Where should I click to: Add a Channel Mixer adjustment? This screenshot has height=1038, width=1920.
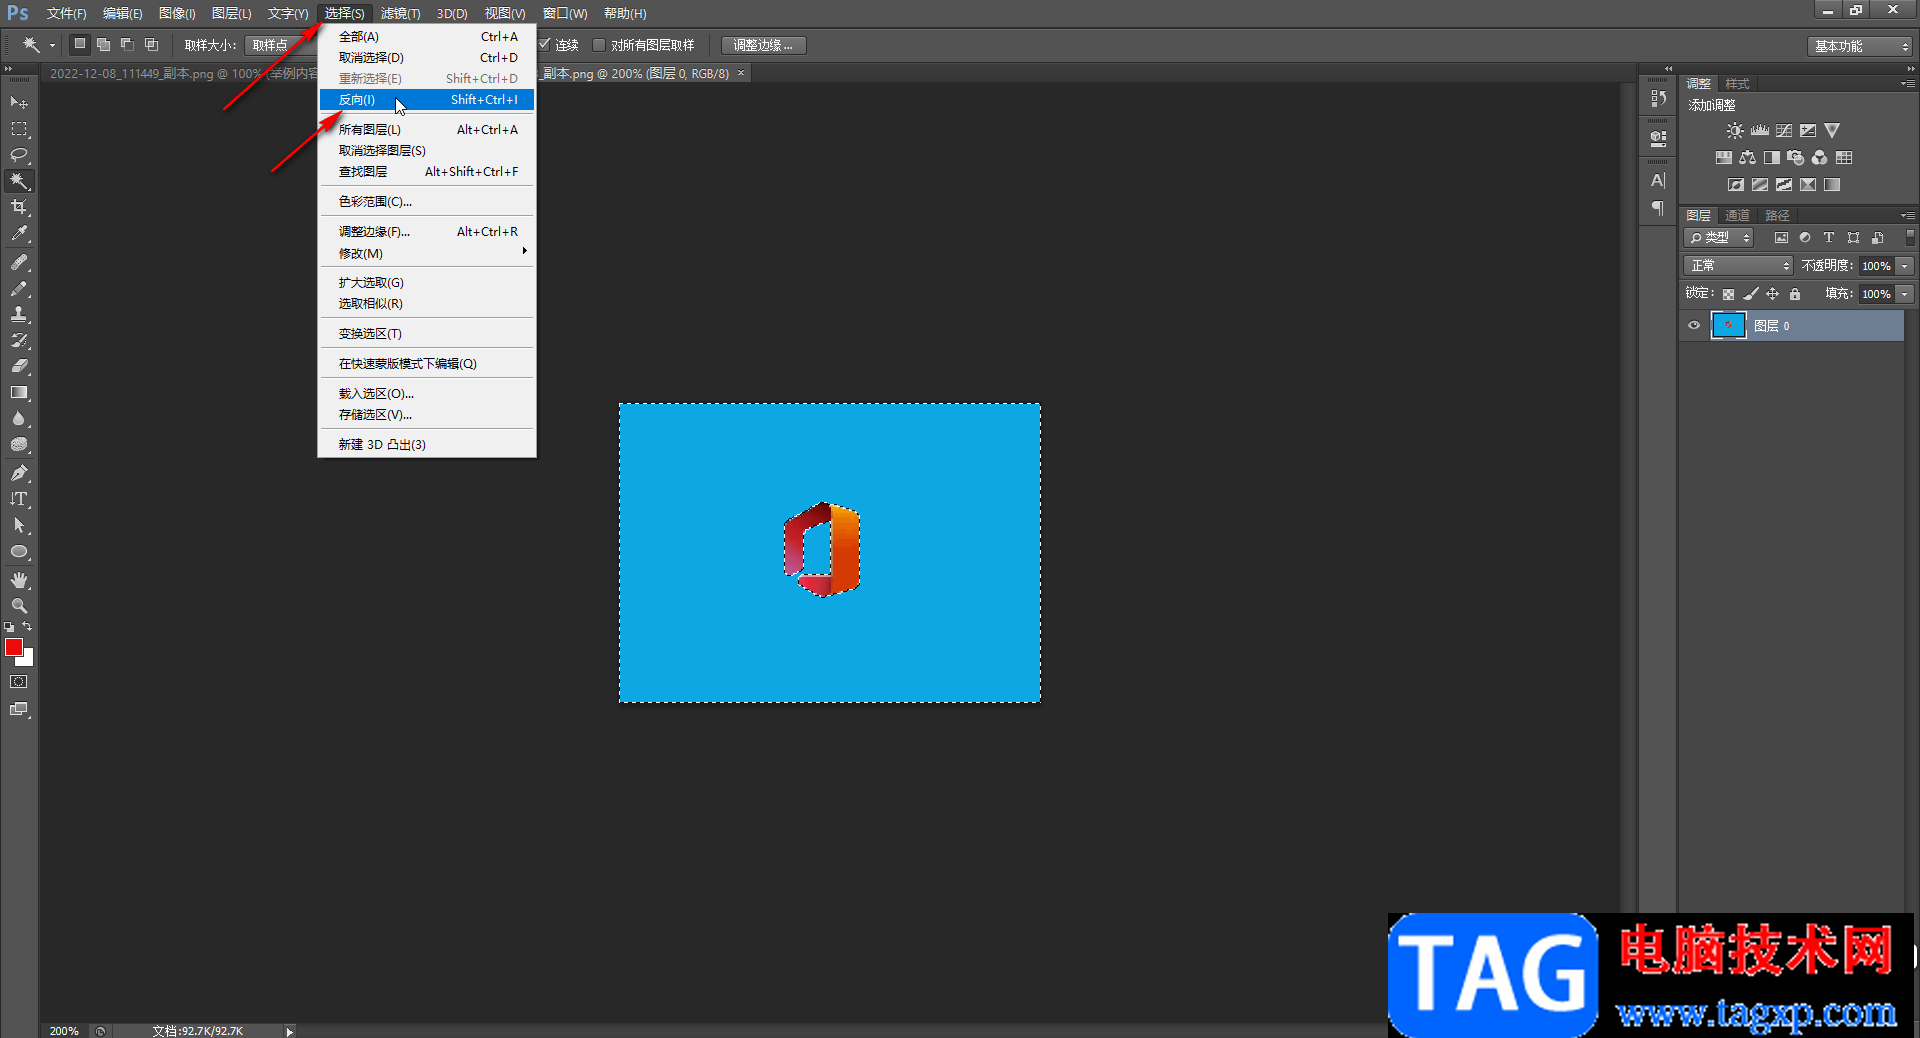point(1820,158)
